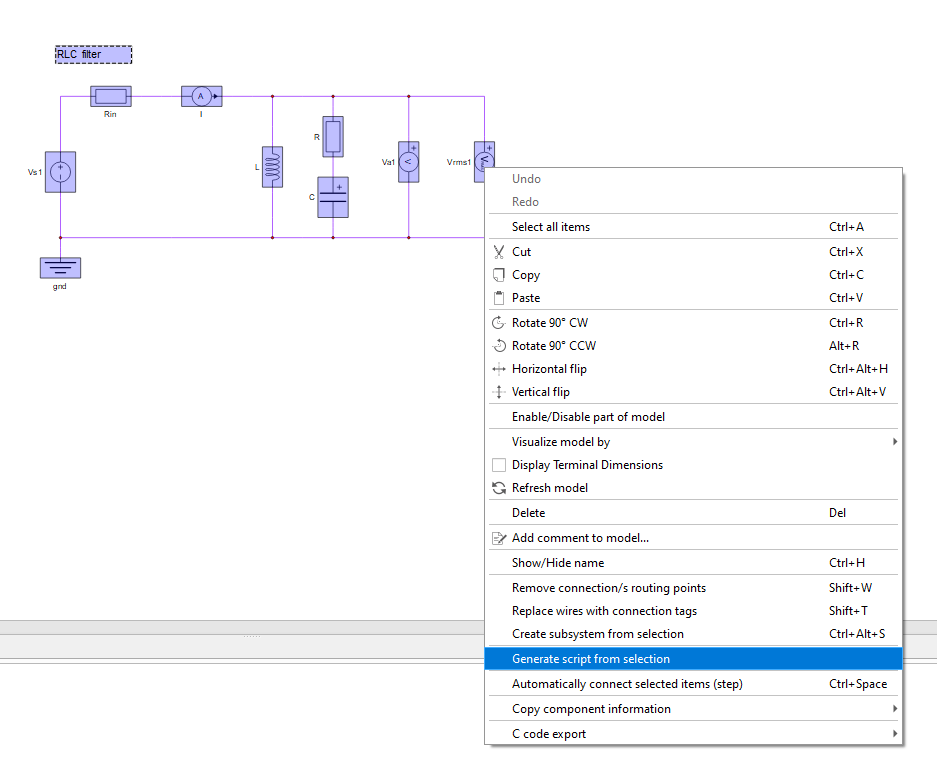Viewport: 937px width, 777px height.
Task: Select the ammeter component labeled I
Action: (x=201, y=96)
